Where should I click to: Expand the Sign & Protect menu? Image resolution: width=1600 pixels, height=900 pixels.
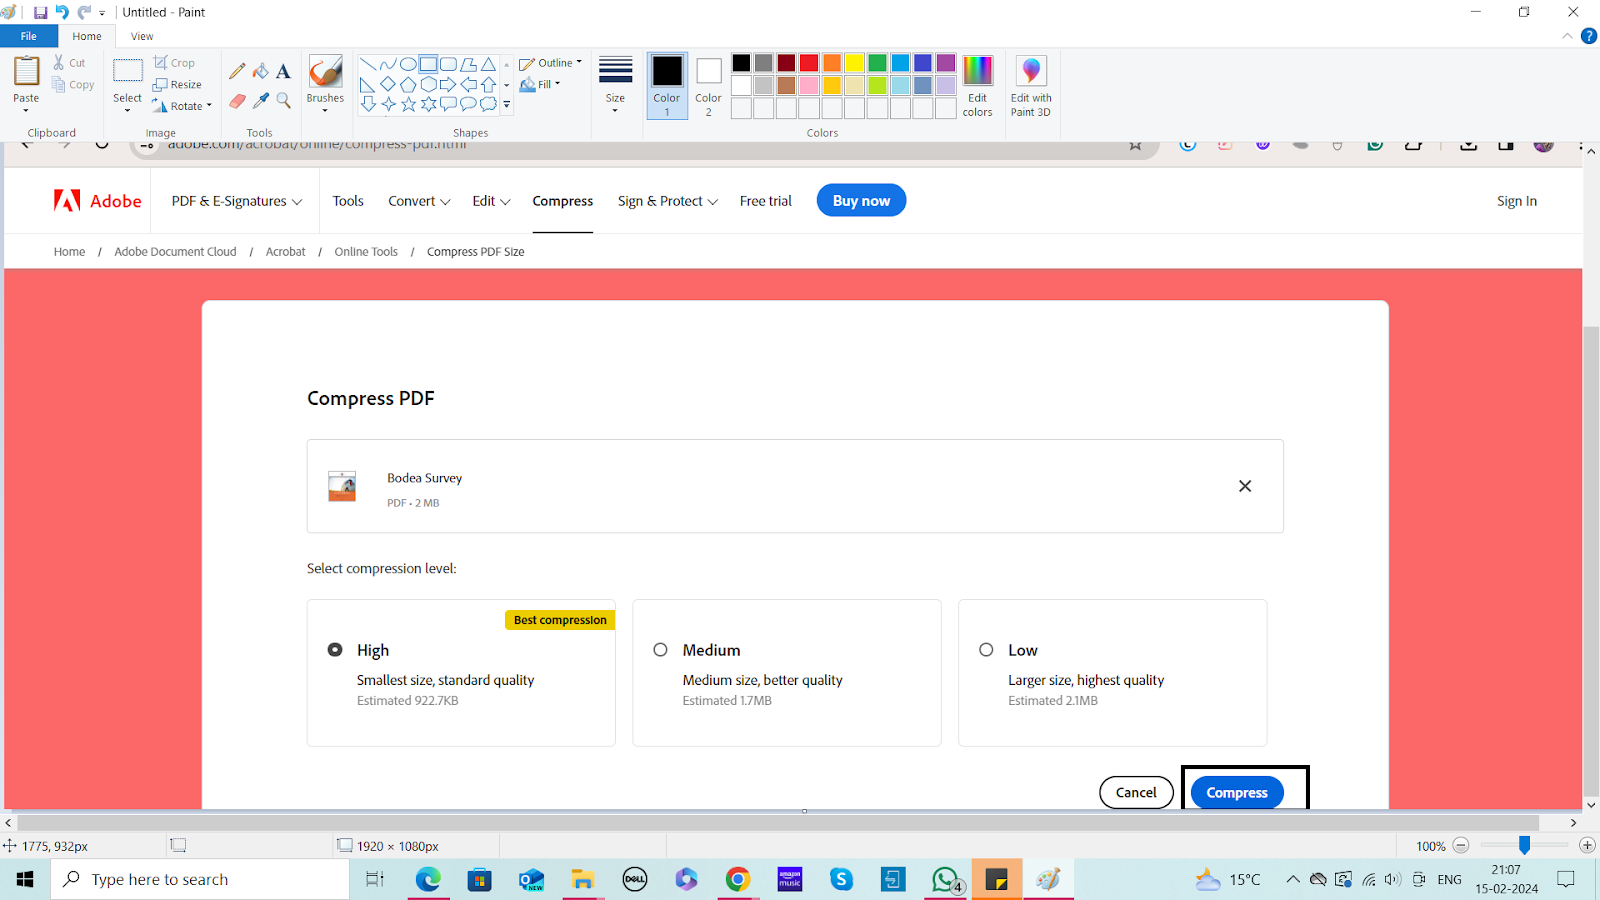pyautogui.click(x=667, y=201)
